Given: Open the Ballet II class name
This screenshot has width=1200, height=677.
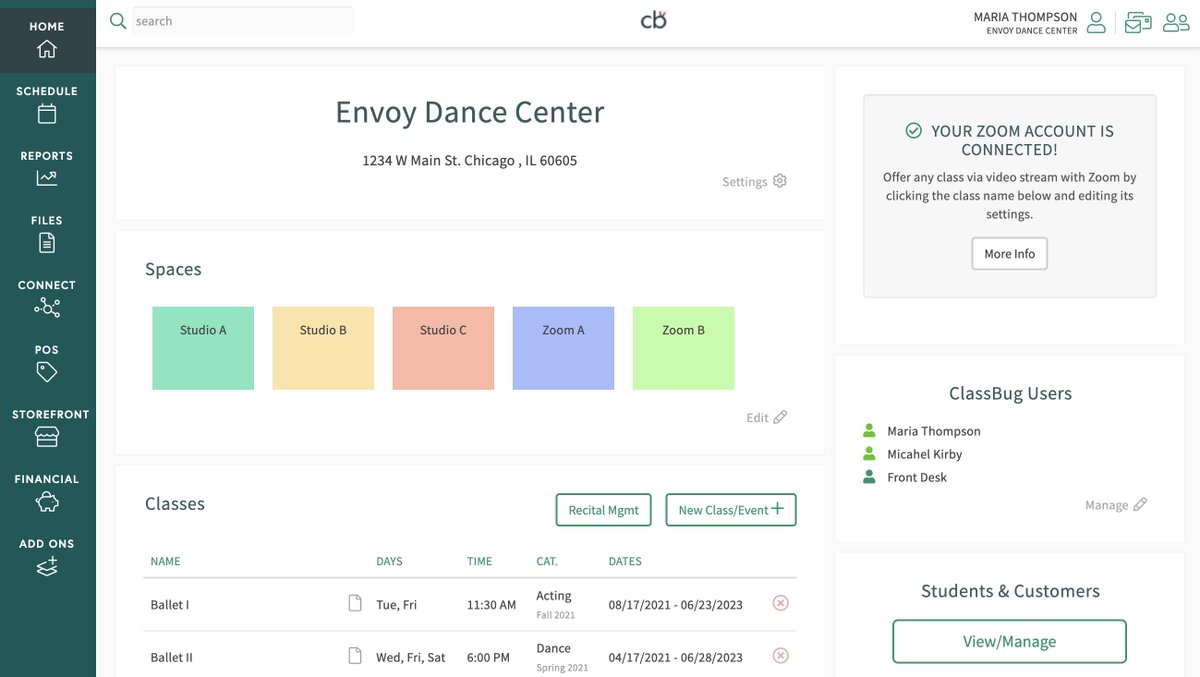Looking at the screenshot, I should (x=172, y=658).
